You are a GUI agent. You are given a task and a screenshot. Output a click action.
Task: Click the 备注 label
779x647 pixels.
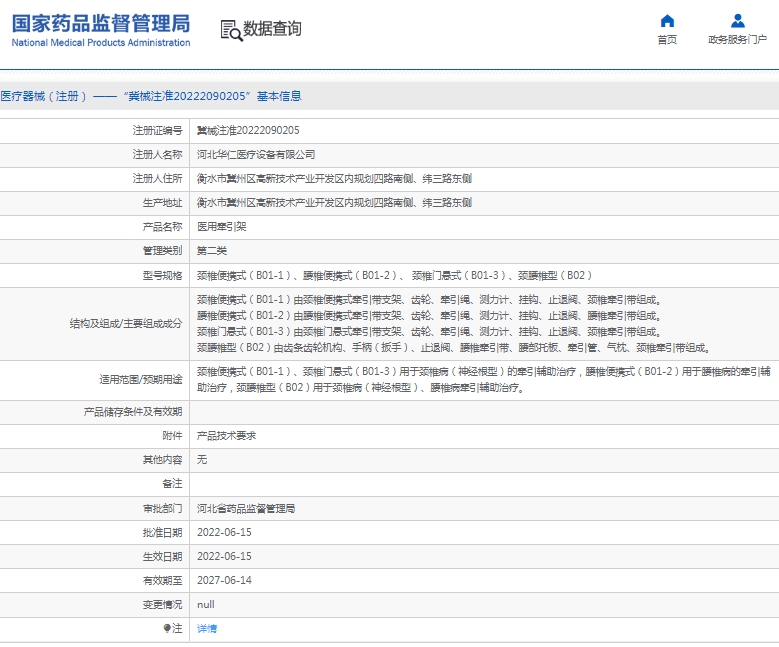(172, 484)
